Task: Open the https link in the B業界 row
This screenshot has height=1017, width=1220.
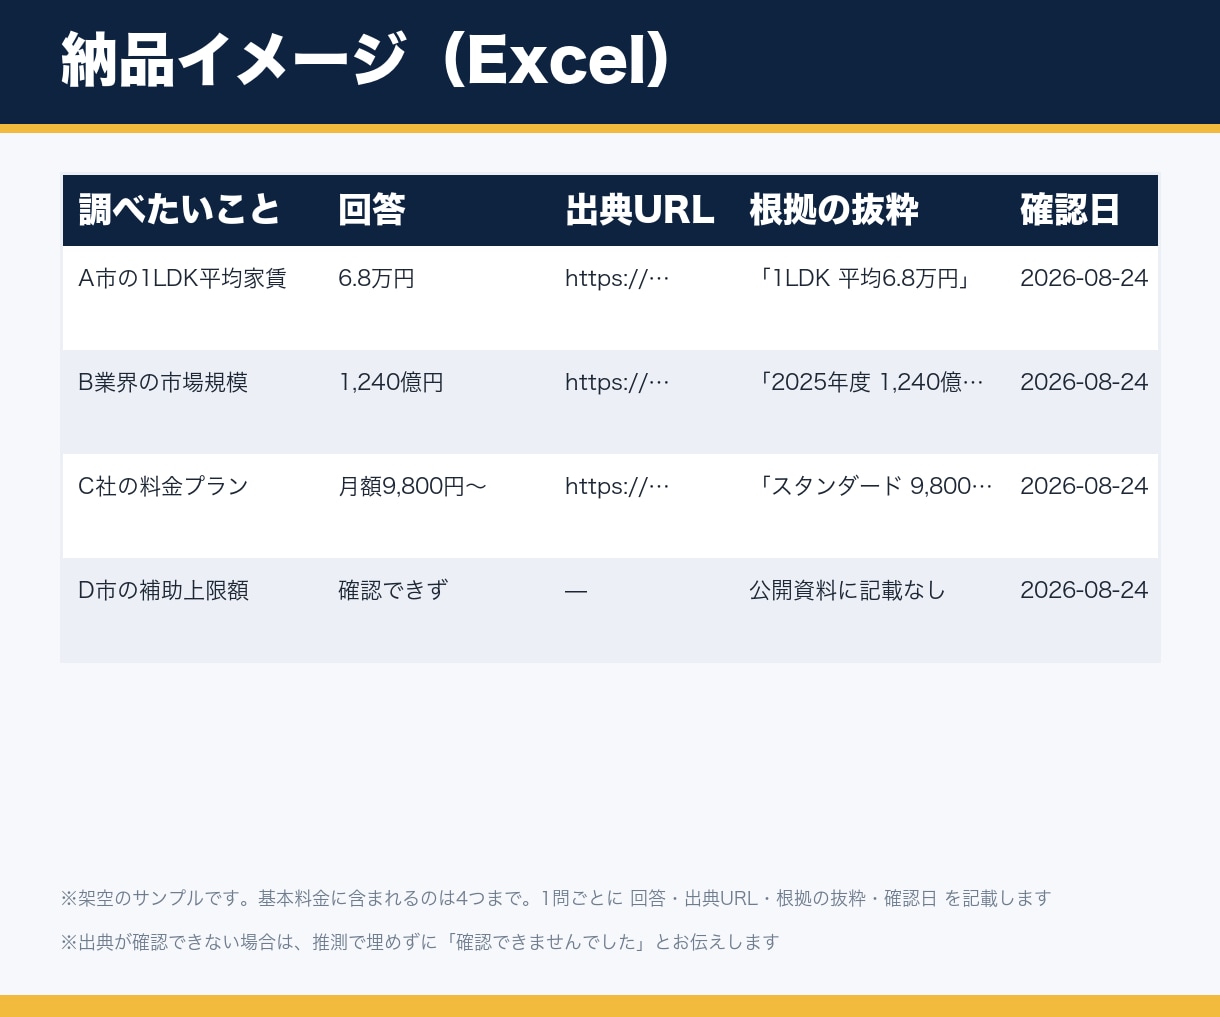Action: tap(617, 382)
